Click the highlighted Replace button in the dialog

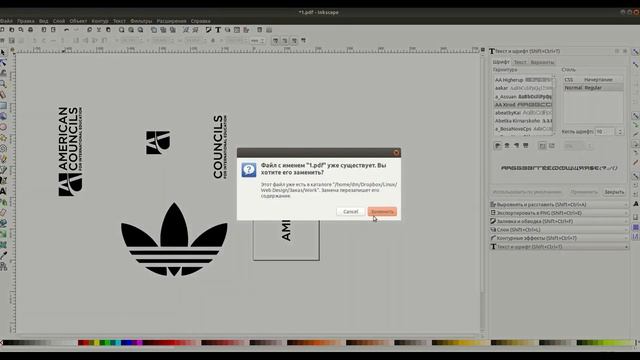pos(382,211)
